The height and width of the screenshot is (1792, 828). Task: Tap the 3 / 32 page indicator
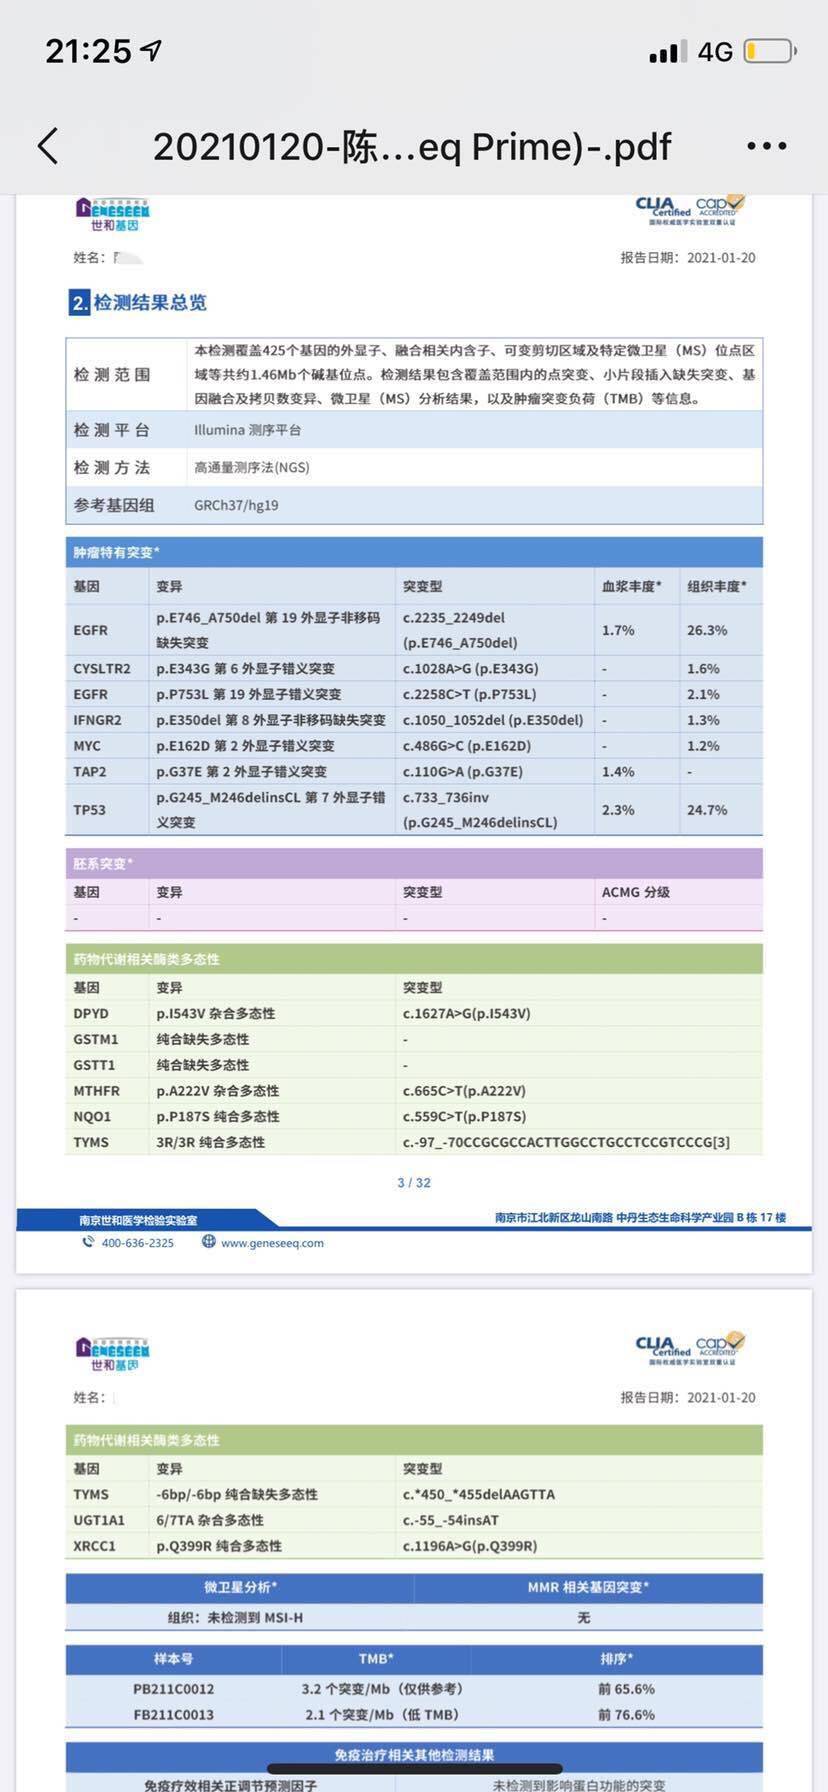(414, 1182)
